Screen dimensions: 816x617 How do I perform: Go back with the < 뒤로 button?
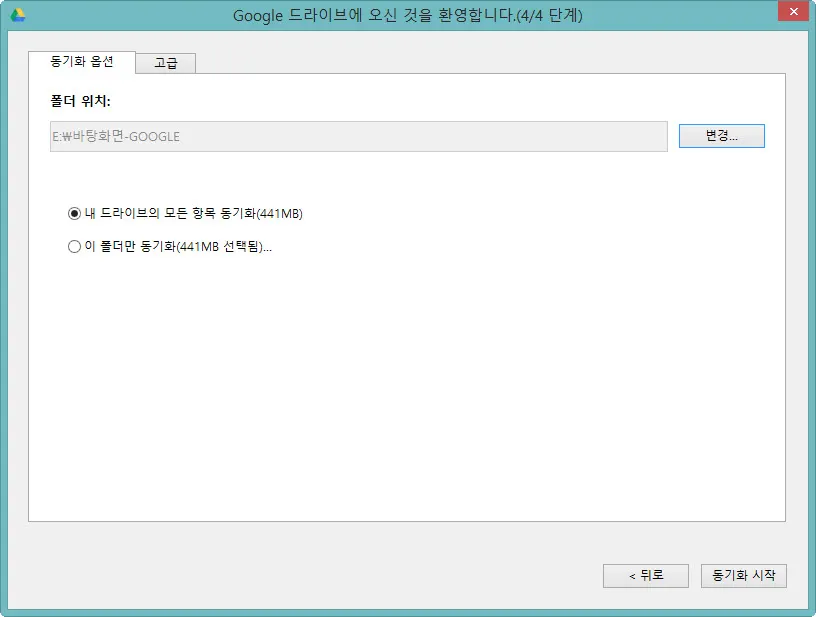coord(645,575)
